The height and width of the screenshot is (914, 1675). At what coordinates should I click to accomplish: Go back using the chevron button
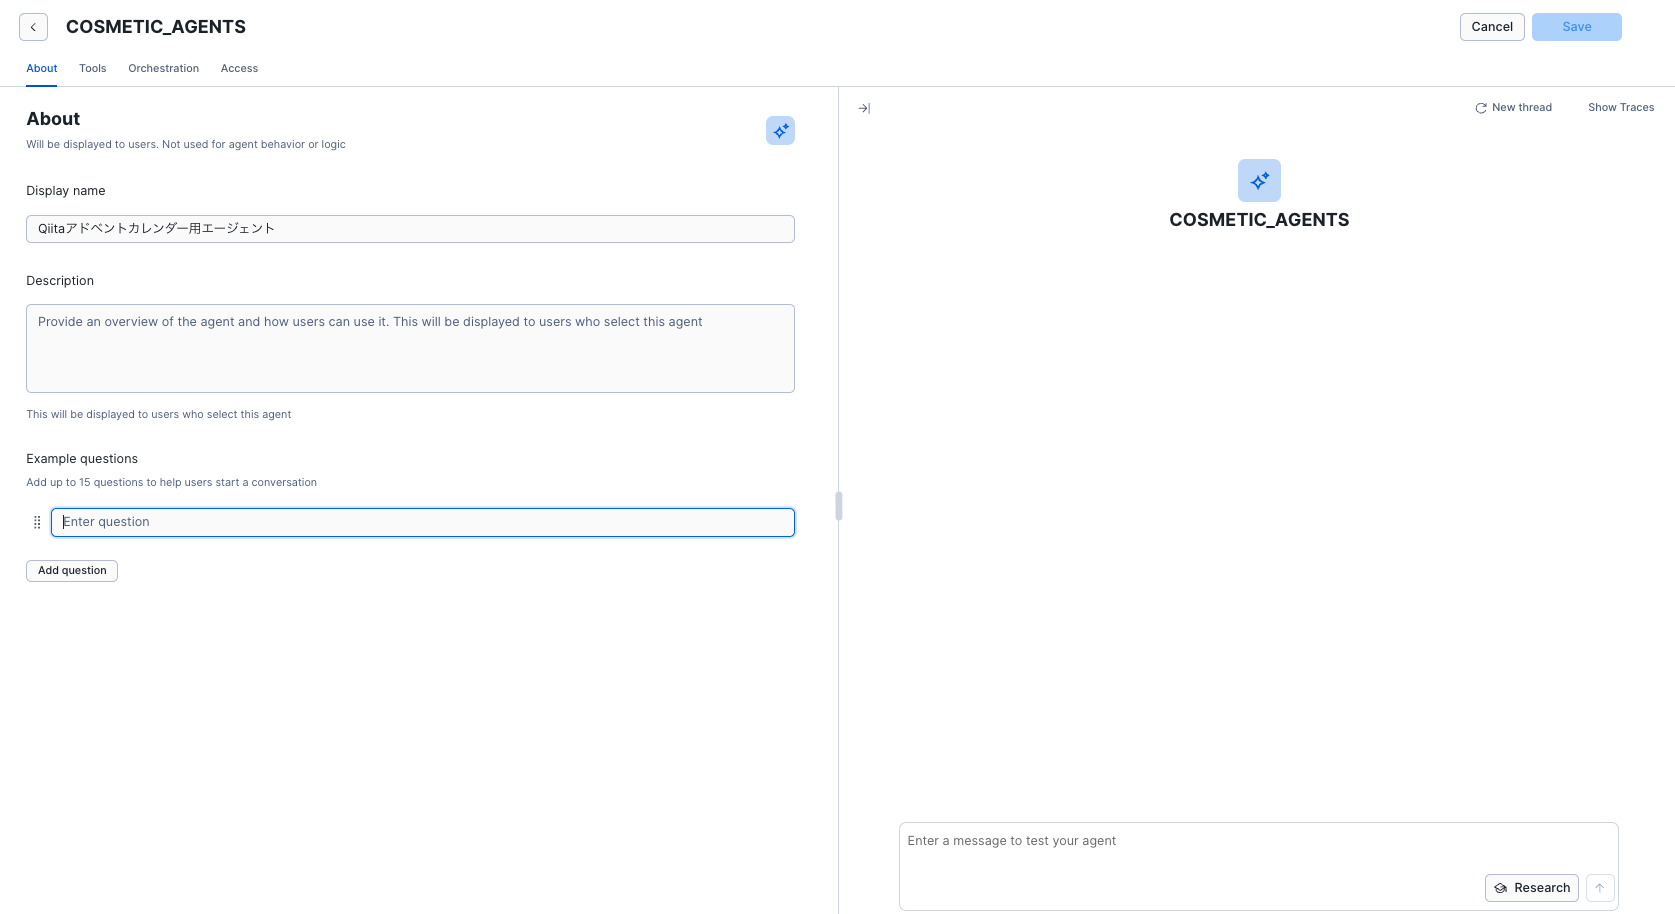tap(33, 27)
